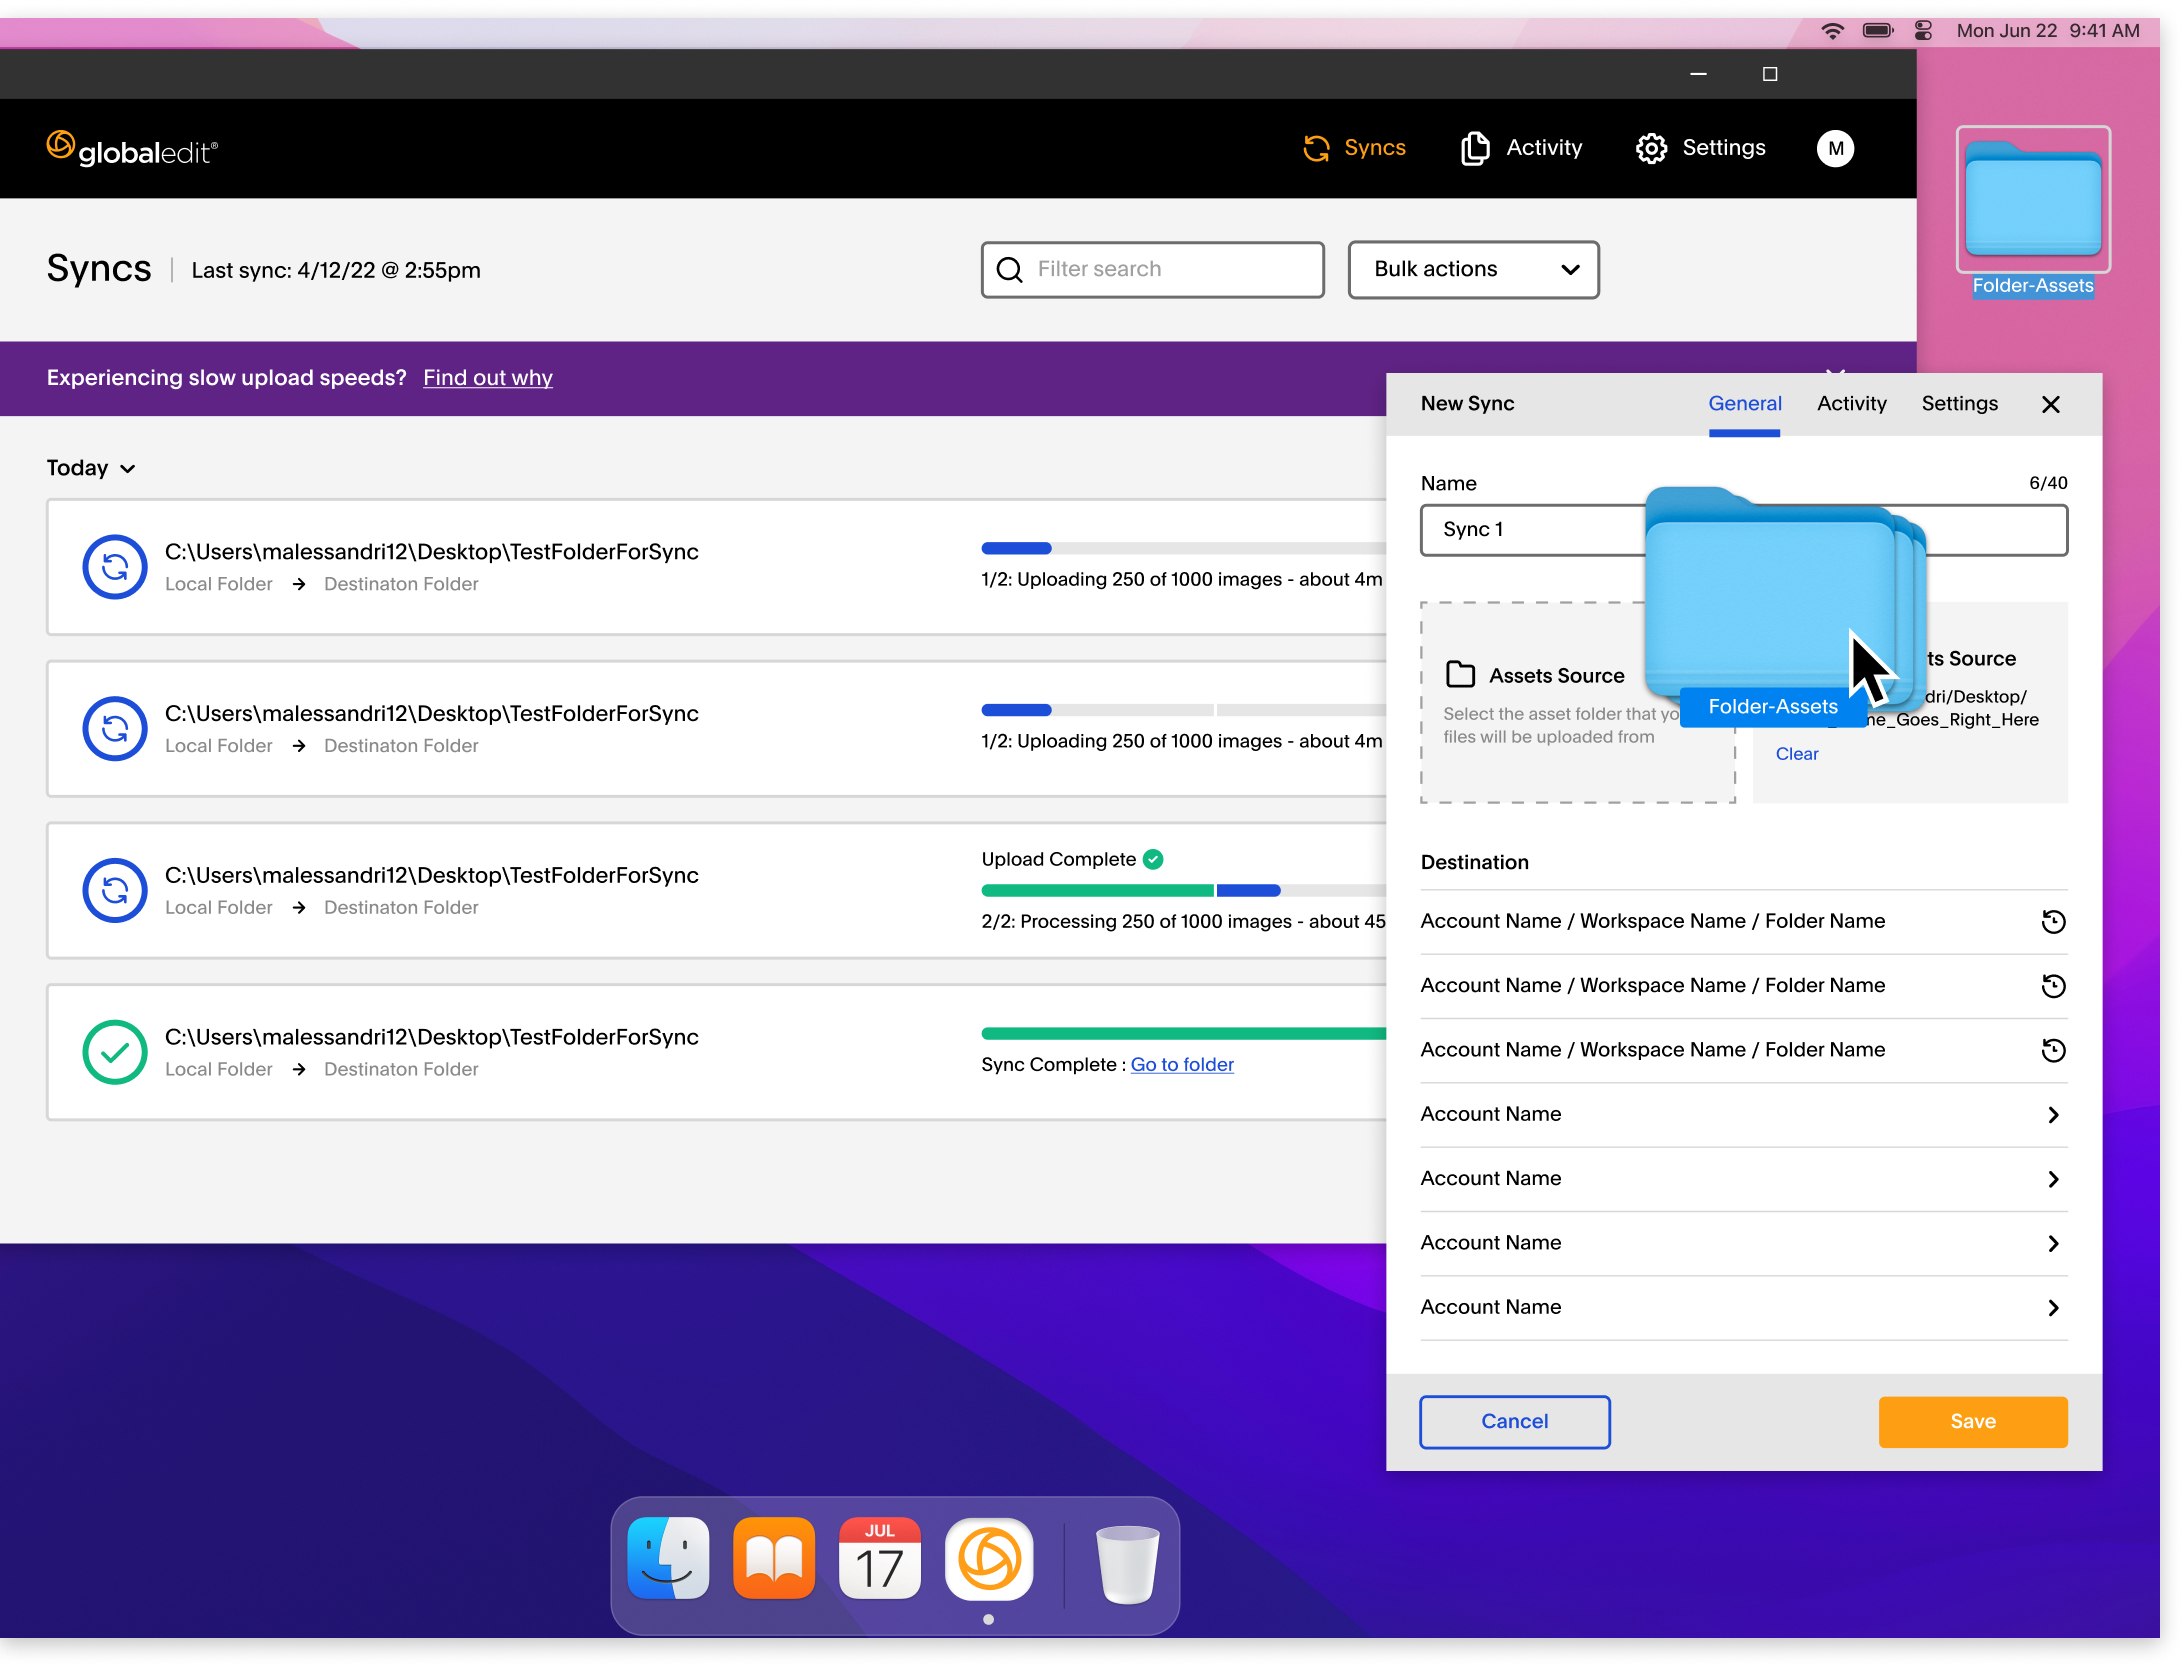The height and width of the screenshot is (1668, 2184).
Task: Open Control Center in the menu bar
Action: tap(1922, 31)
